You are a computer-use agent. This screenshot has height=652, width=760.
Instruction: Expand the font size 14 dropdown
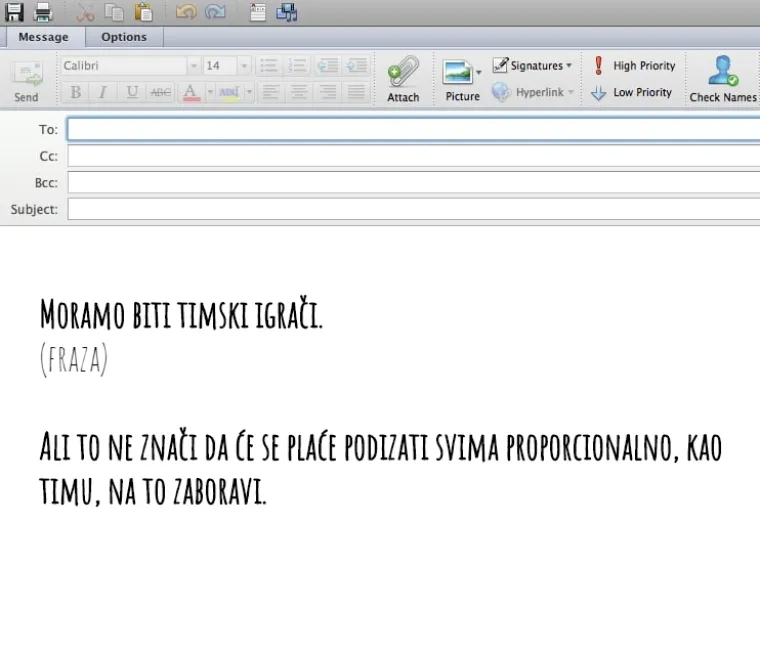[243, 66]
